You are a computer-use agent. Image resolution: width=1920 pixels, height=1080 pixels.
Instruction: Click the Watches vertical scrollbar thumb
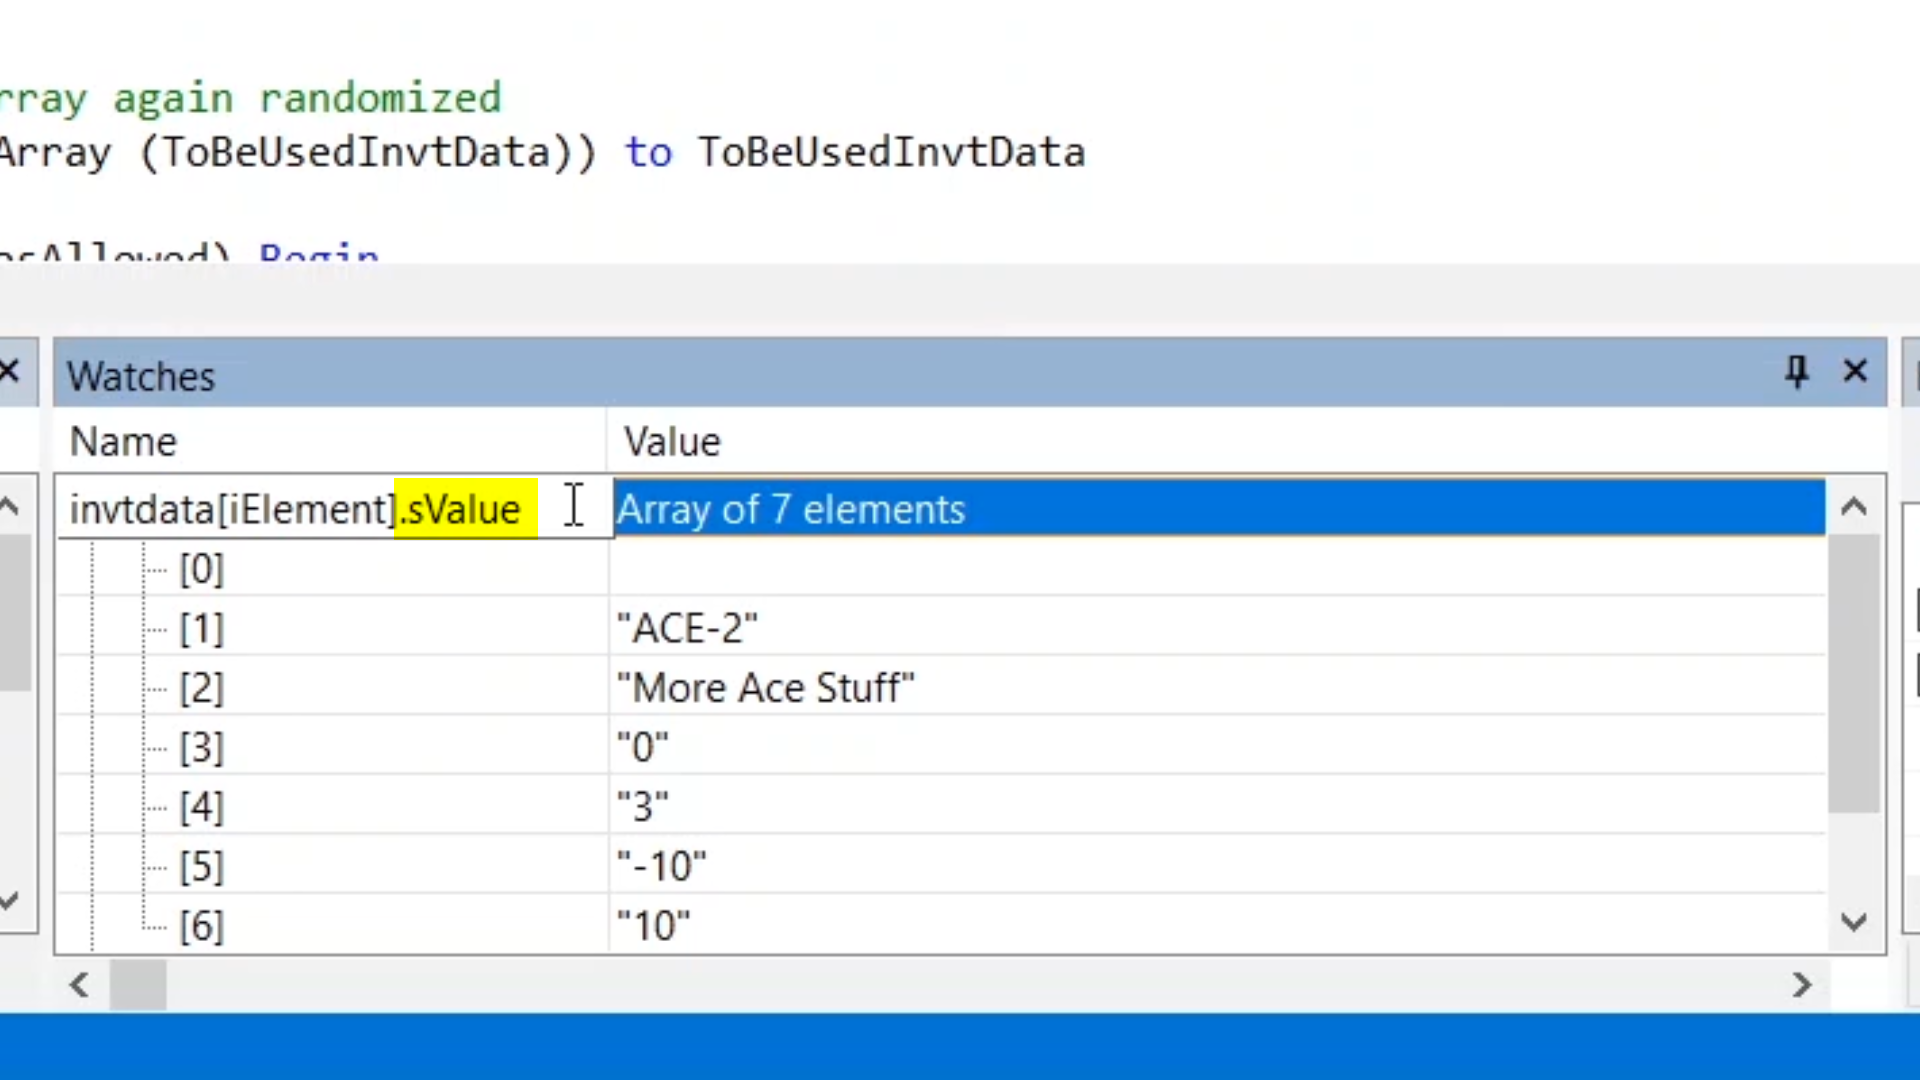click(x=1853, y=675)
